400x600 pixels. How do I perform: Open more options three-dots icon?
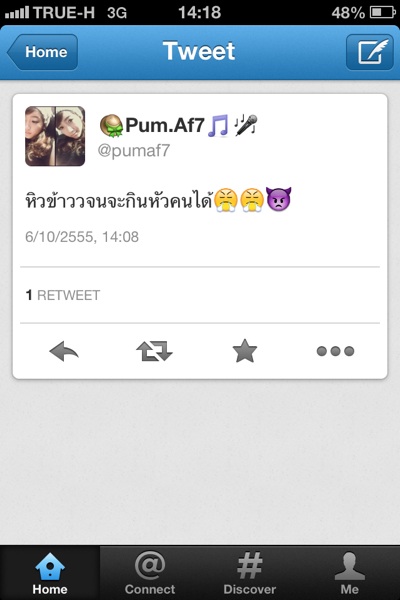[335, 351]
